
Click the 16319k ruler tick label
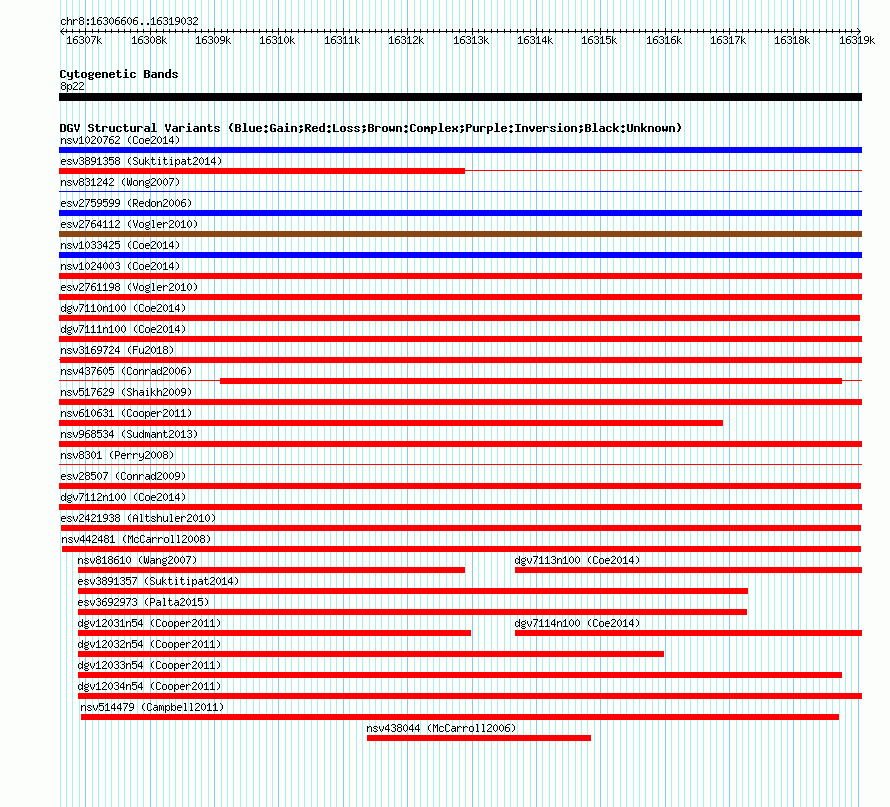tap(857, 40)
